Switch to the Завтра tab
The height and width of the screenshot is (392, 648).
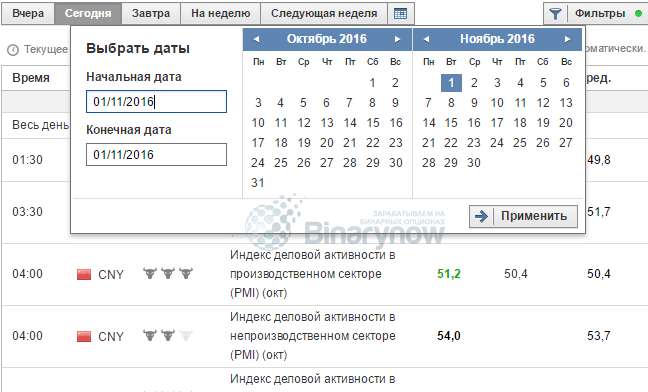pyautogui.click(x=151, y=14)
